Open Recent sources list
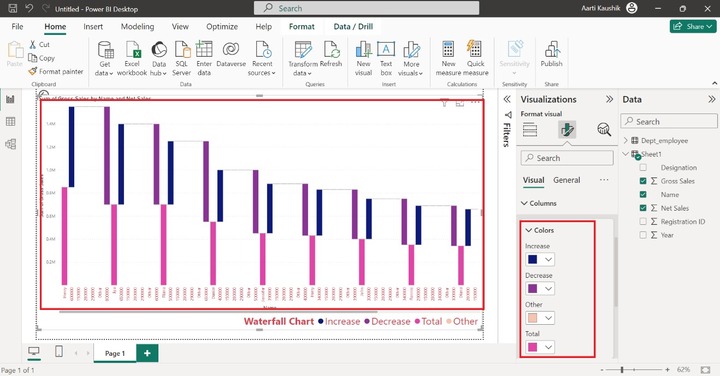Screen dimensions: 720x376 [262, 58]
